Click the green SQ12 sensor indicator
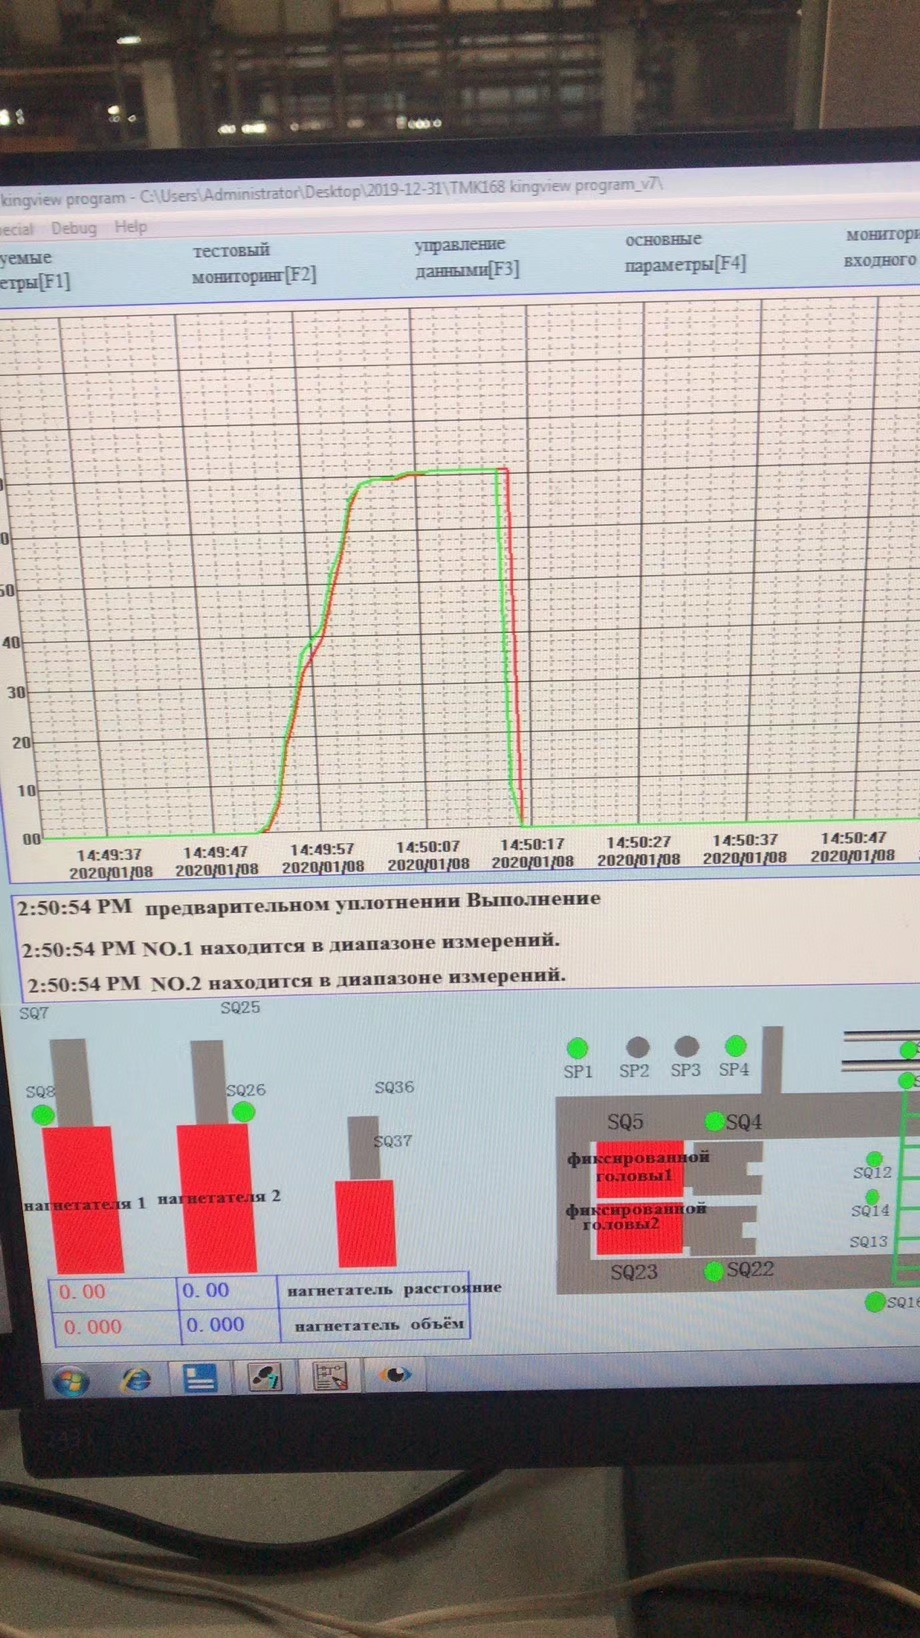Viewport: 920px width, 1638px height. (x=874, y=1159)
